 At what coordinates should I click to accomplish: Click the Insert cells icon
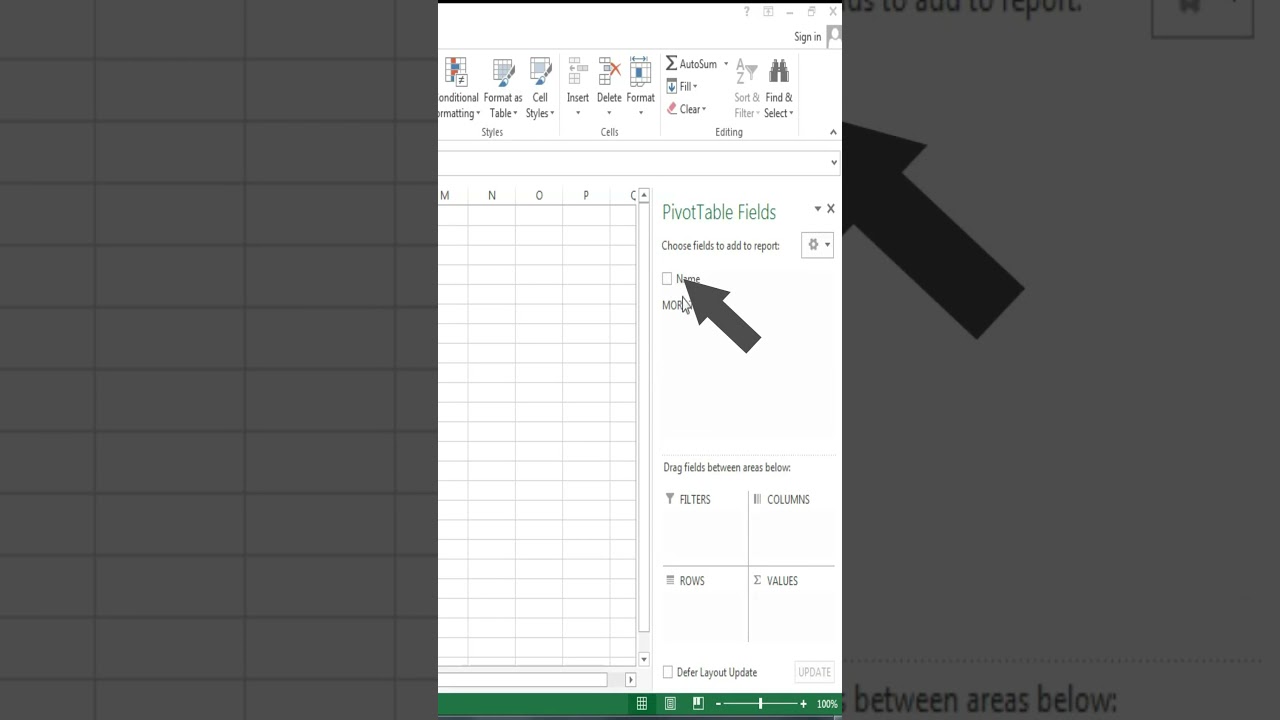click(x=578, y=72)
